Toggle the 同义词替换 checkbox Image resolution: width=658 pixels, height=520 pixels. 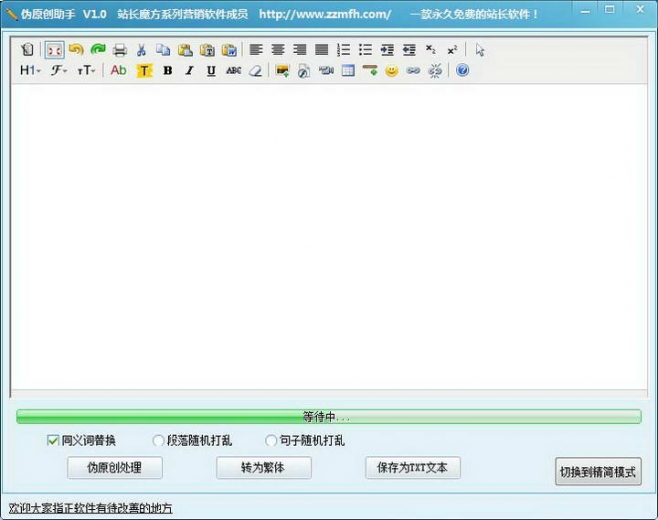(53, 440)
